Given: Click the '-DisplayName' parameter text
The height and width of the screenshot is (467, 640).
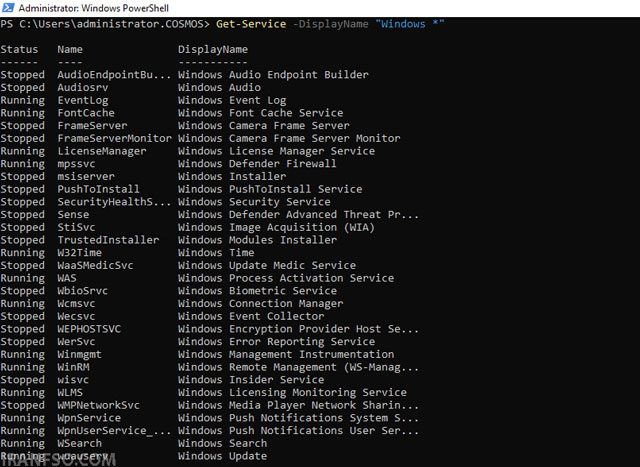Looking at the screenshot, I should [331, 24].
